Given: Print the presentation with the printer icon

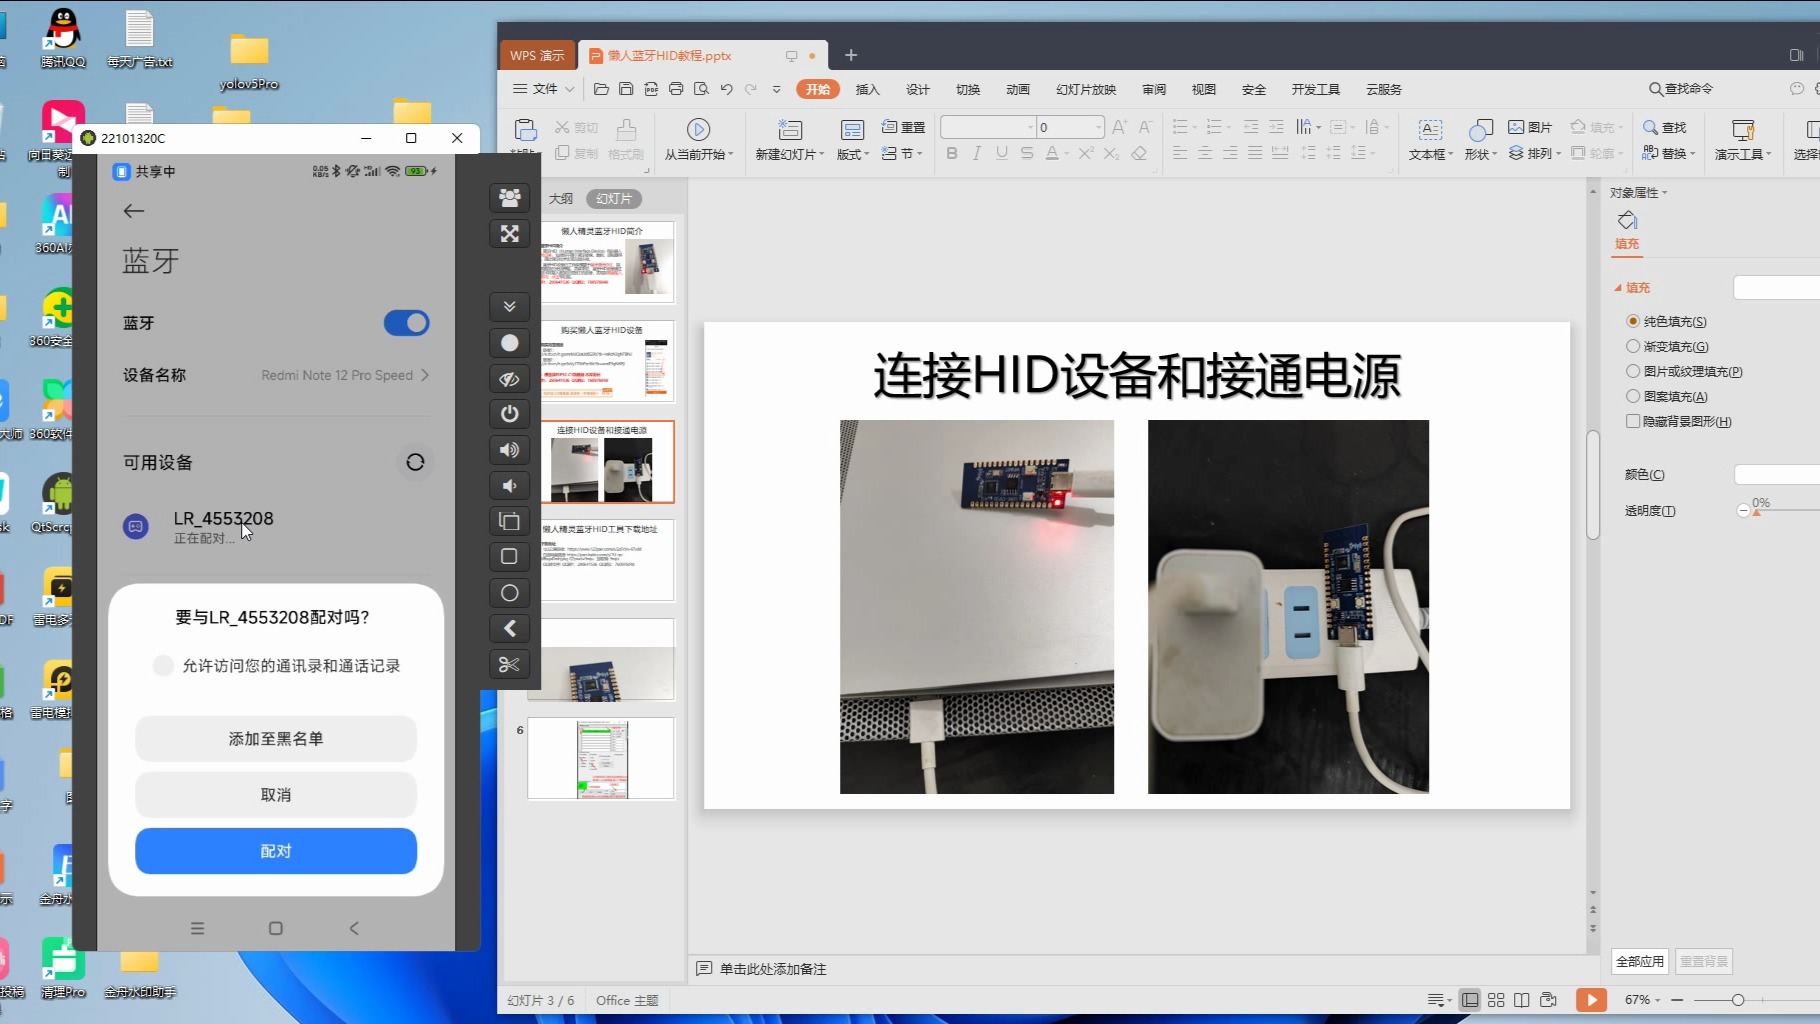Looking at the screenshot, I should pos(676,89).
